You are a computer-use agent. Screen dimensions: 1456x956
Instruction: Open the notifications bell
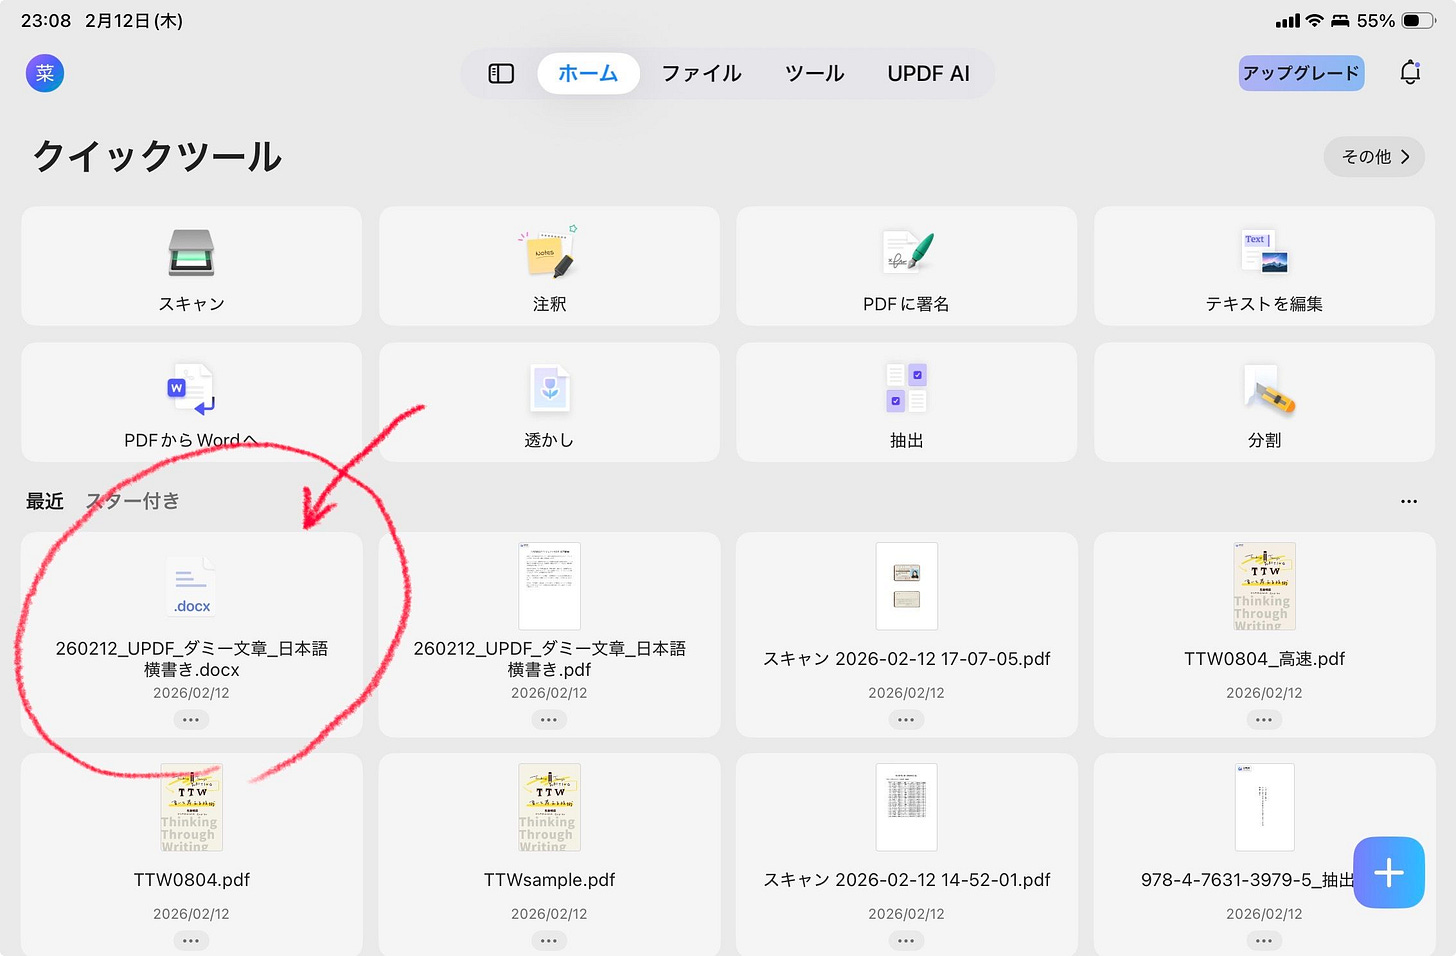1410,73
